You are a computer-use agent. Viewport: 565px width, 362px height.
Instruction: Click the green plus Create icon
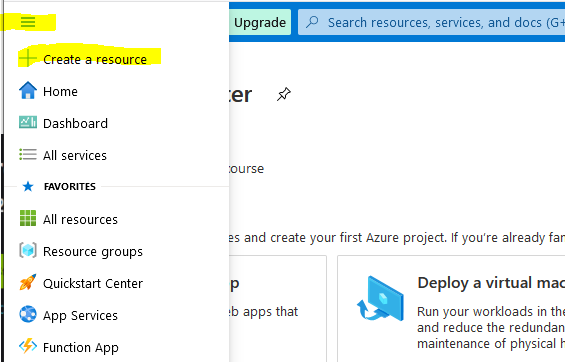(x=28, y=58)
